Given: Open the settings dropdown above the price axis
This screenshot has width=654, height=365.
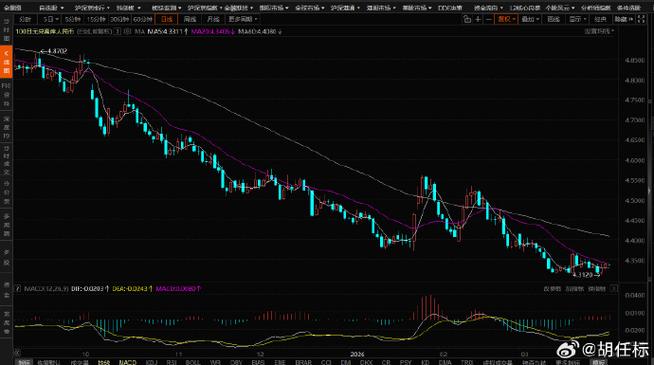Looking at the screenshot, I should [x=599, y=31].
